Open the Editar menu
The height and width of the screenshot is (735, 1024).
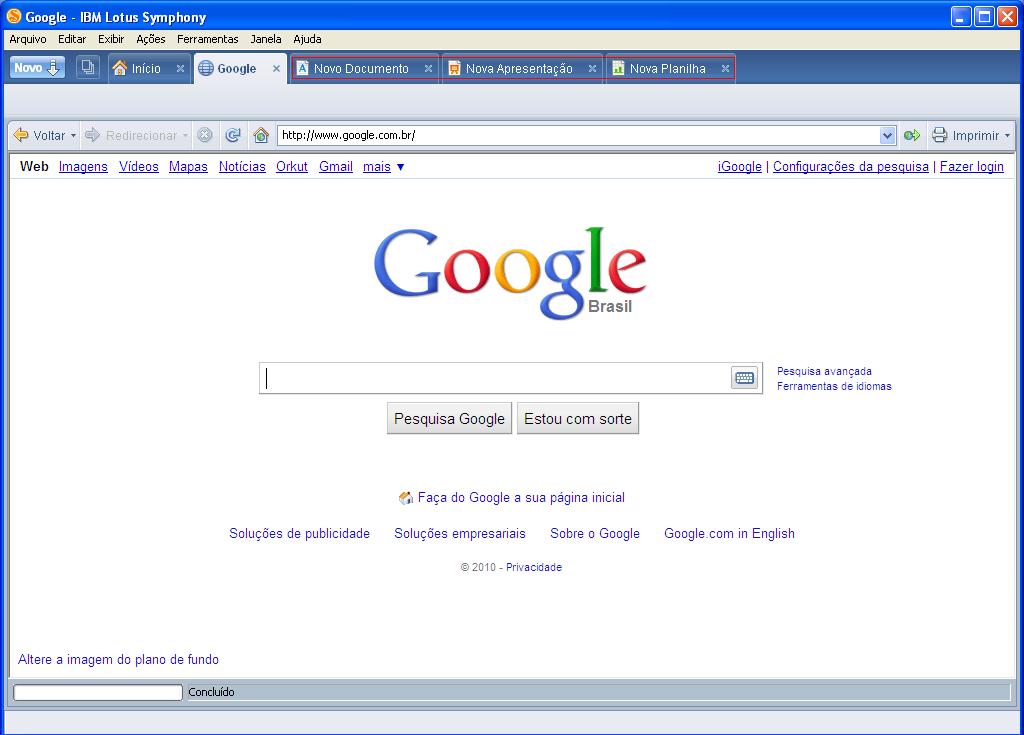[72, 39]
